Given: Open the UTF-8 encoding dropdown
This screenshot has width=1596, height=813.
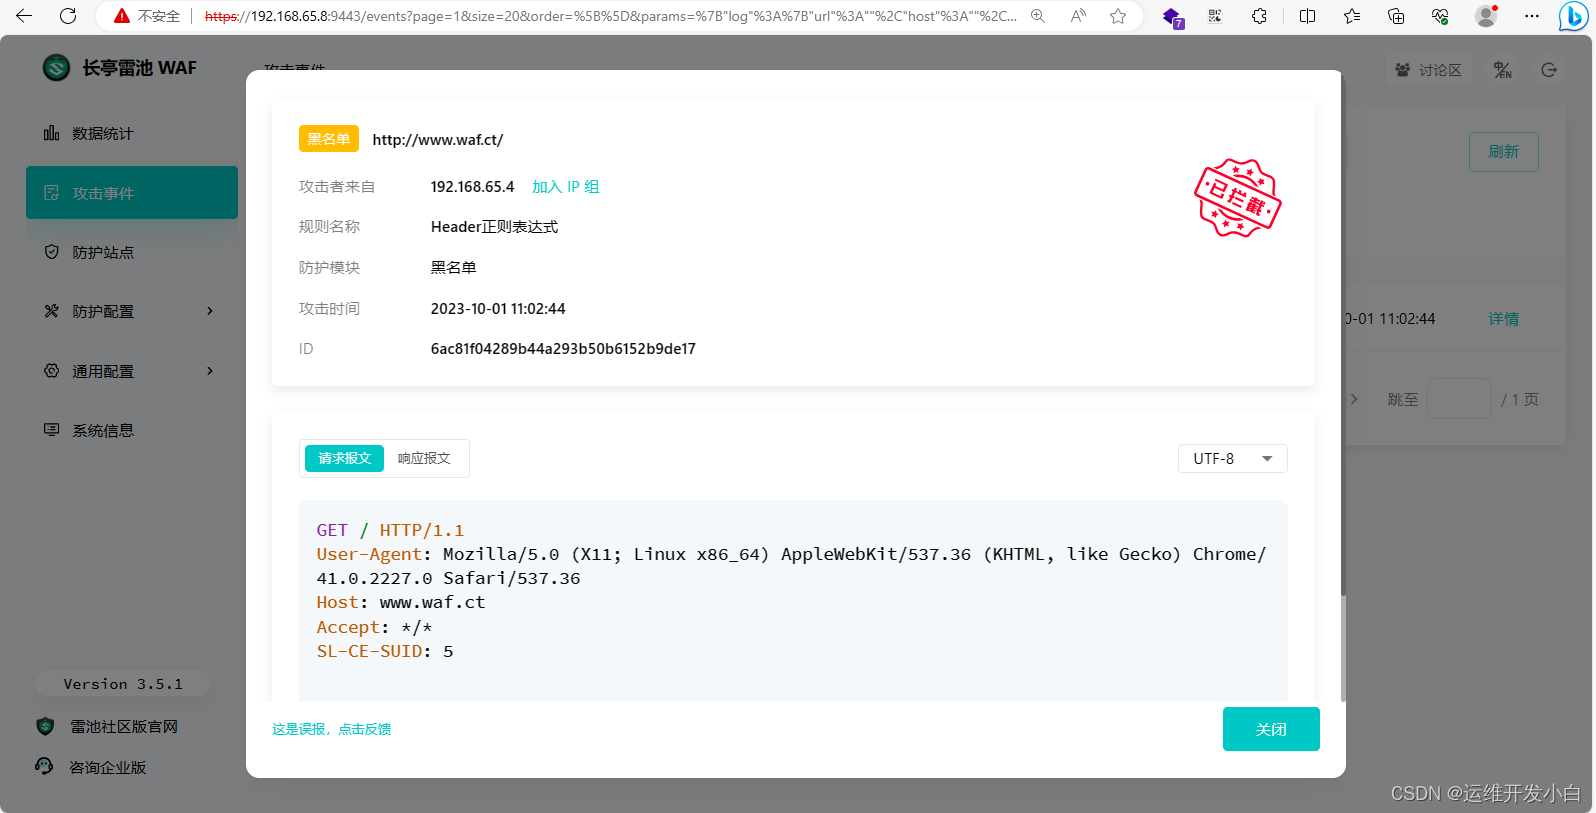Looking at the screenshot, I should point(1232,458).
